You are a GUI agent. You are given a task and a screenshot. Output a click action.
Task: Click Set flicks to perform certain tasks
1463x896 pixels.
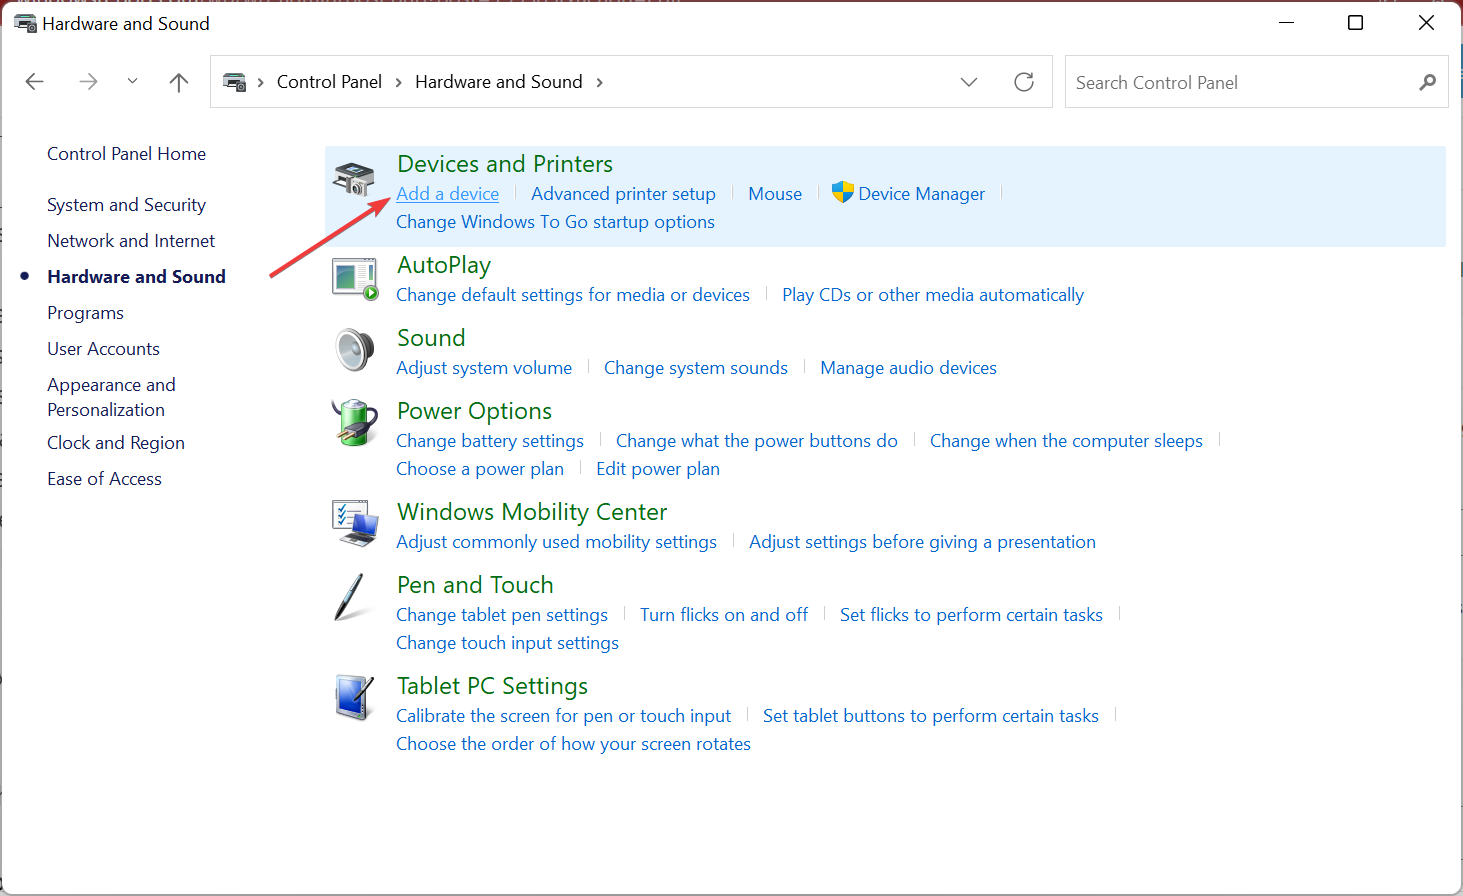coord(971,615)
